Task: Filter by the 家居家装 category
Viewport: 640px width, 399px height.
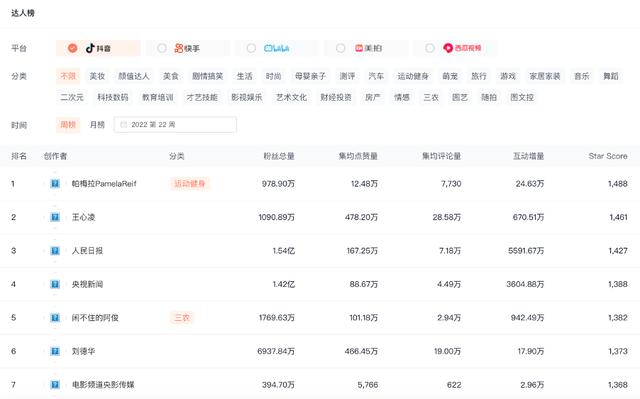Action: (545, 76)
